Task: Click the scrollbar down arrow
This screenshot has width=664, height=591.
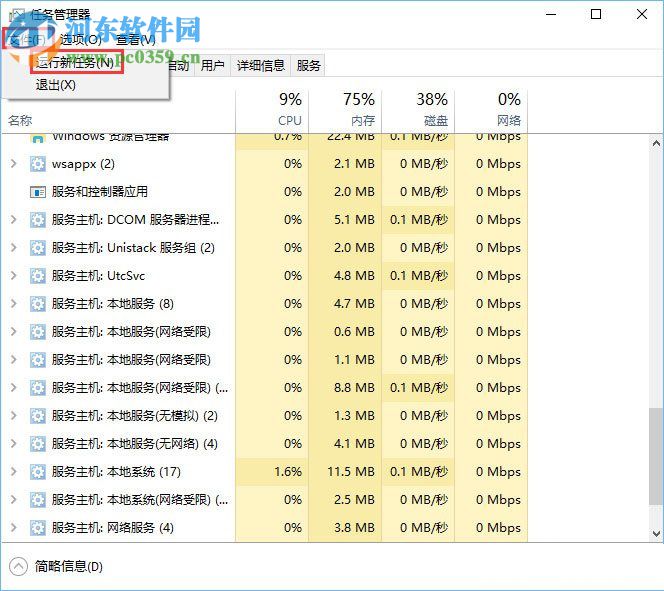Action: (656, 533)
